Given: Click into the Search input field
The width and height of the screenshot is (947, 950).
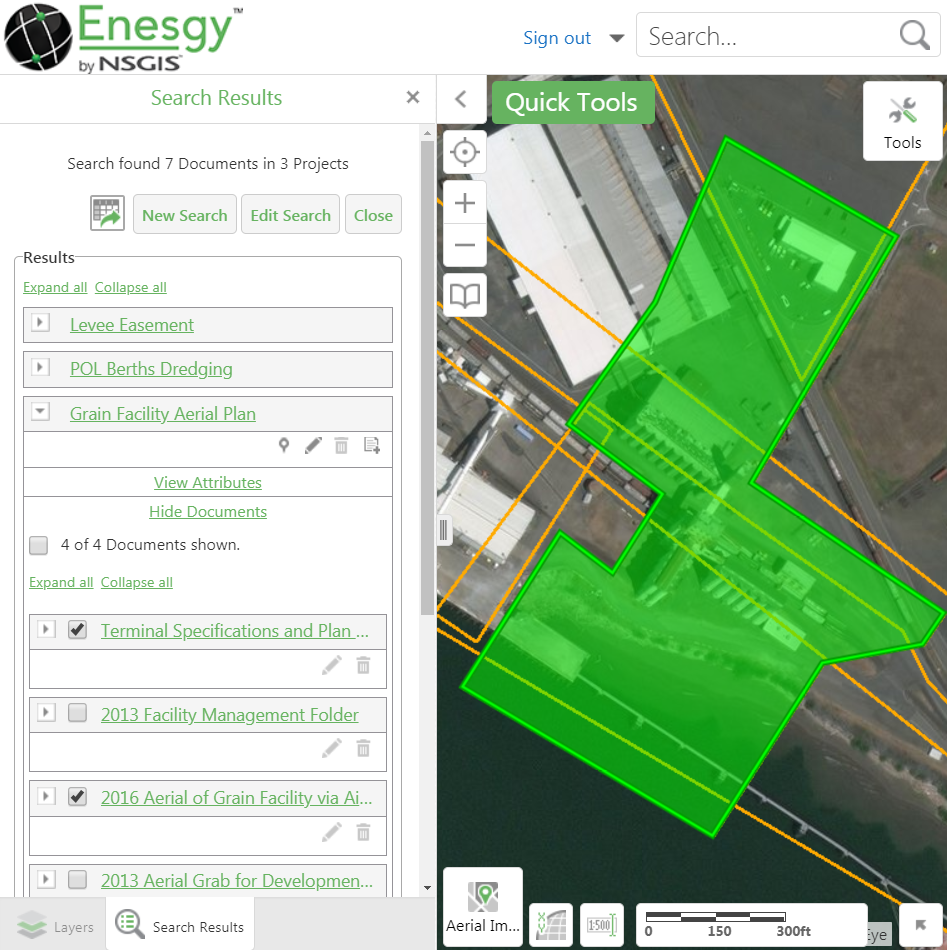Looking at the screenshot, I should [x=769, y=36].
